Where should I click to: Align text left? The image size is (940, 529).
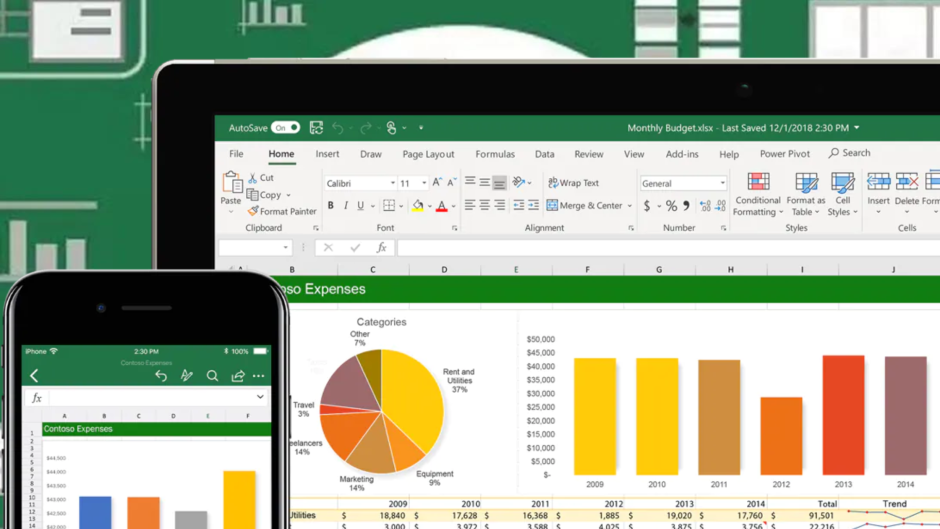click(x=470, y=206)
